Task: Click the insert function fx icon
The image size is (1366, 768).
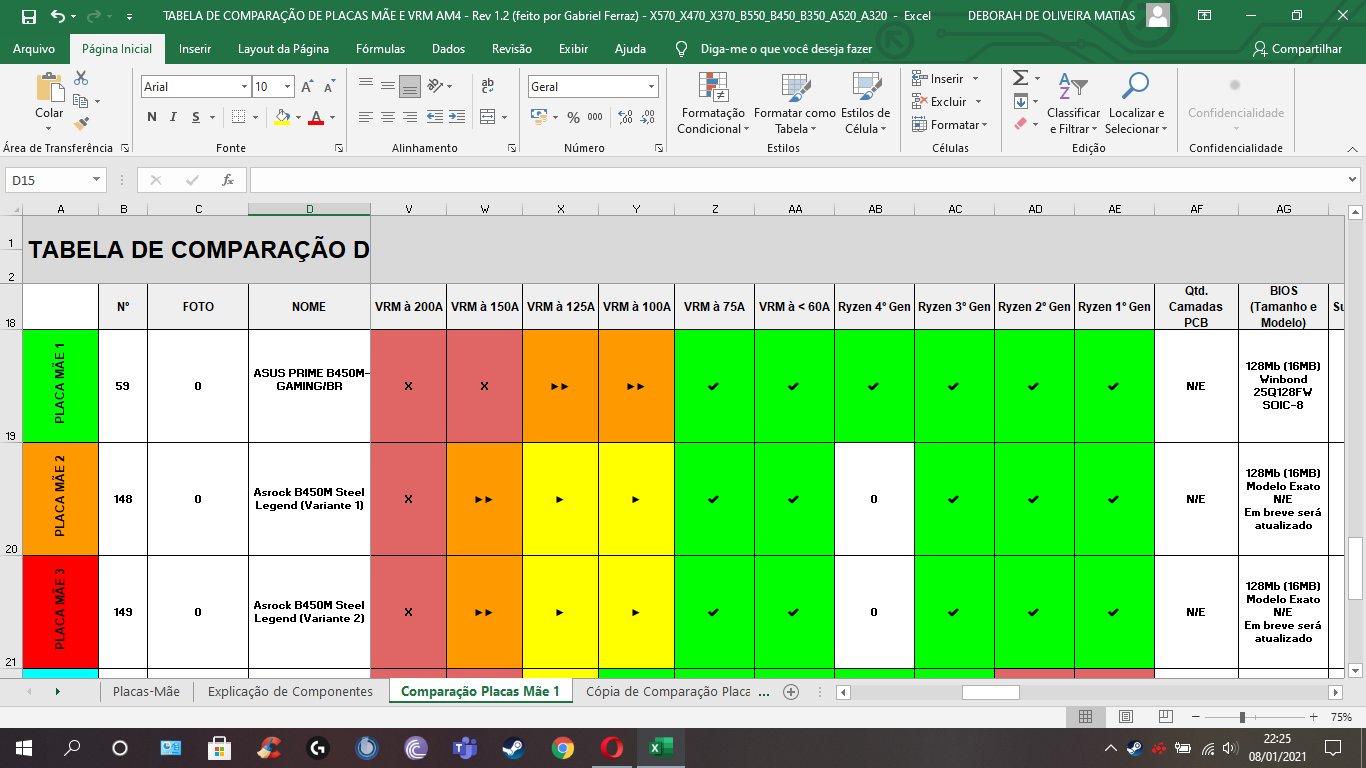Action: click(228, 180)
